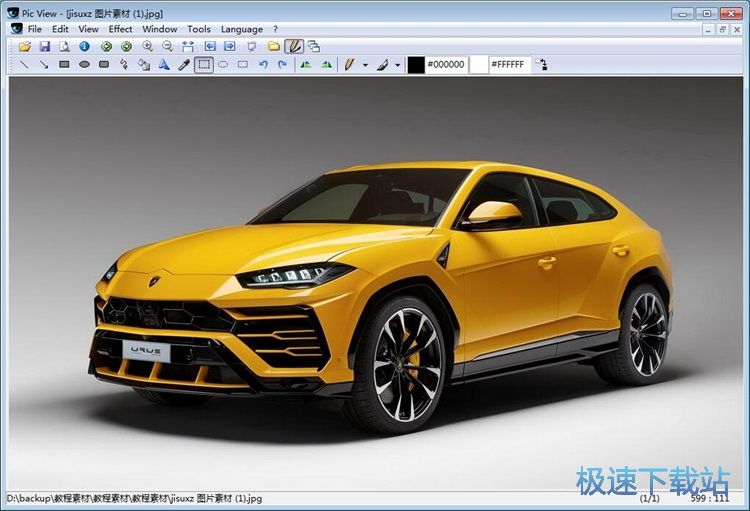Toggle the rectangular selection tool

(204, 64)
